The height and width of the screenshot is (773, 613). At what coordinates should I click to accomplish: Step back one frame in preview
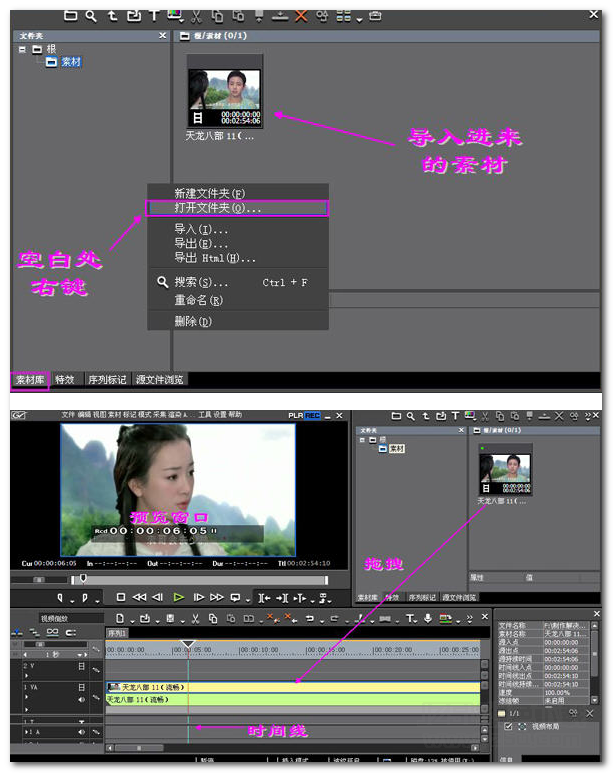[x=157, y=597]
